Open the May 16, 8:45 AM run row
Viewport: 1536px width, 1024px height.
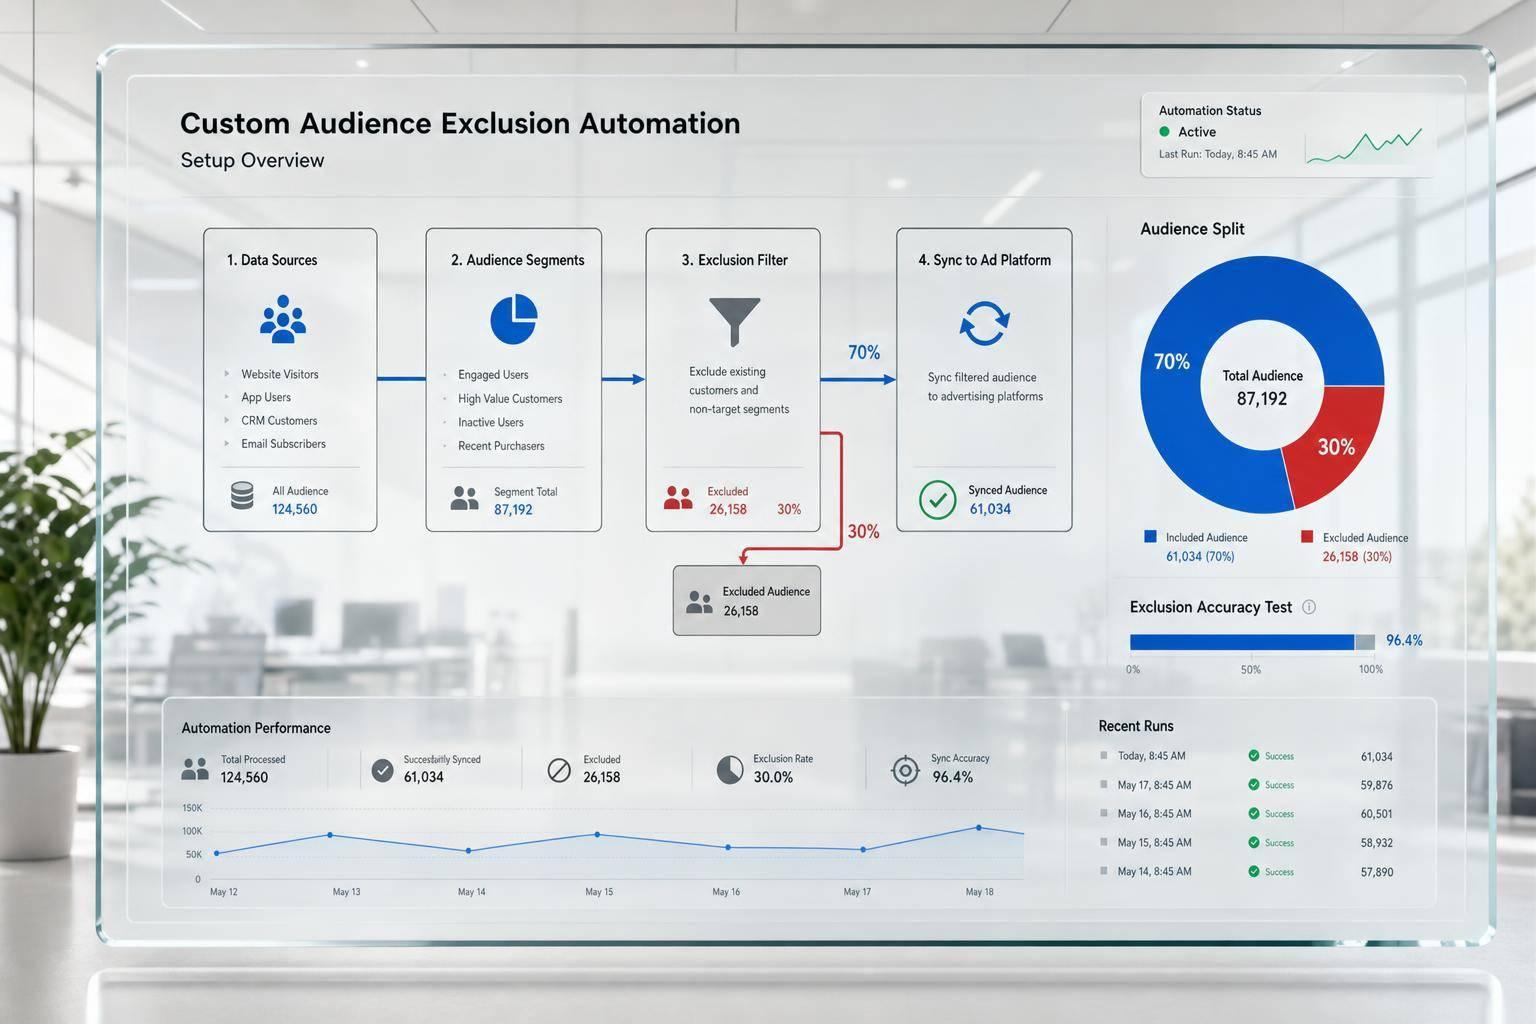[1246, 814]
